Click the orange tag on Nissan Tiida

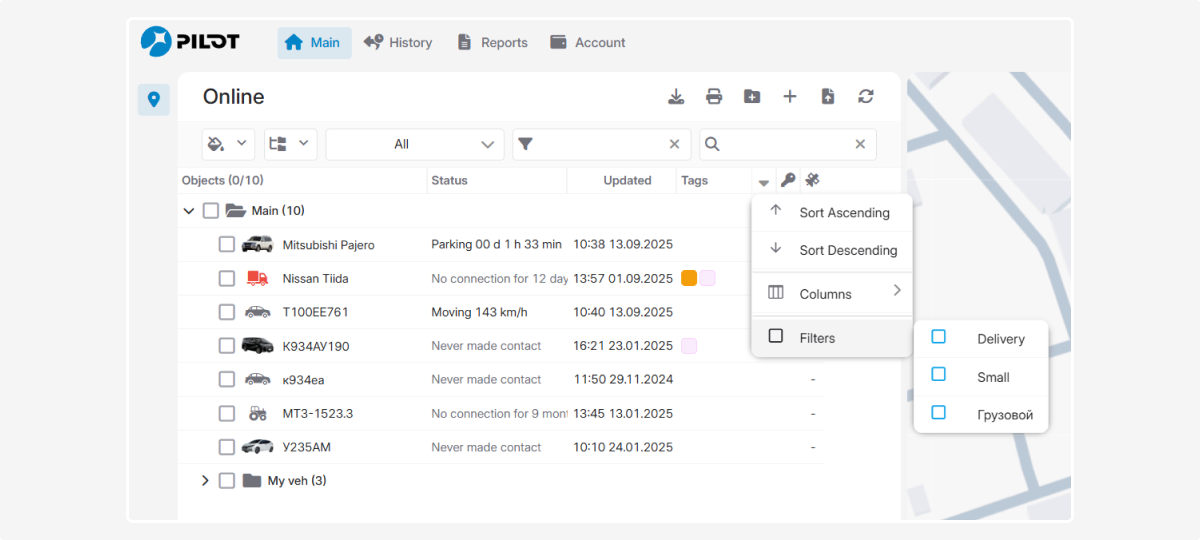[x=689, y=278]
